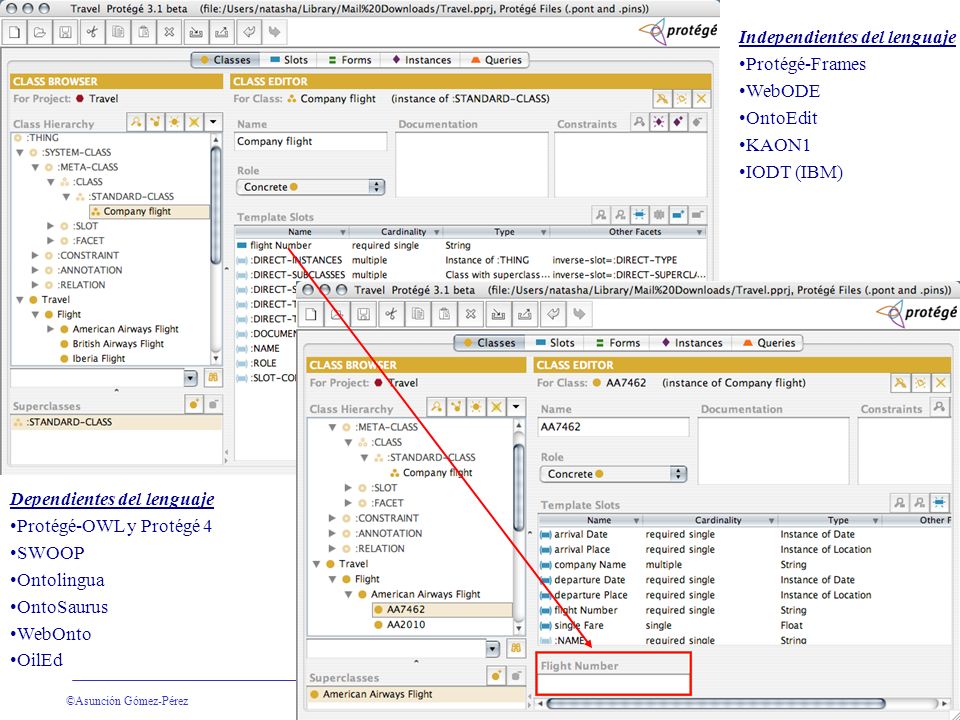Click the Create Subclass icon in the back window's Class Hierarchy
Image resolution: width=960 pixels, height=720 pixels.
click(156, 122)
